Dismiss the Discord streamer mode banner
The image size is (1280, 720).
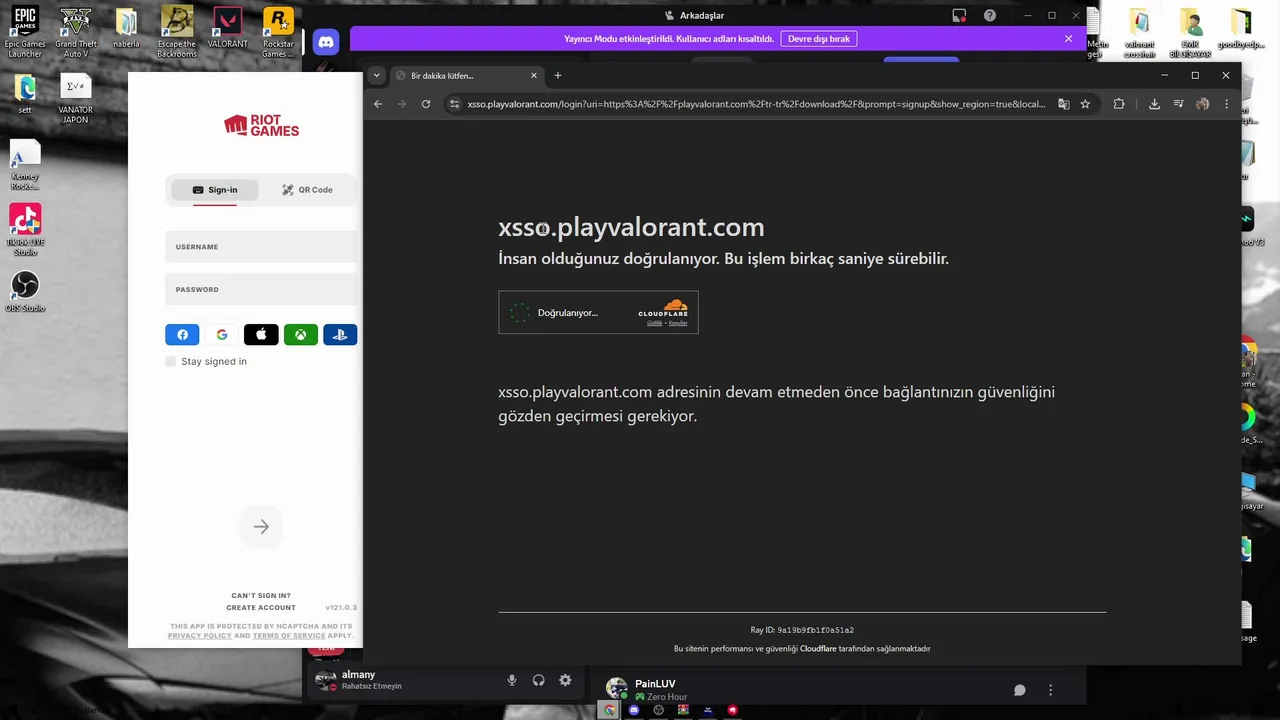click(x=1068, y=39)
